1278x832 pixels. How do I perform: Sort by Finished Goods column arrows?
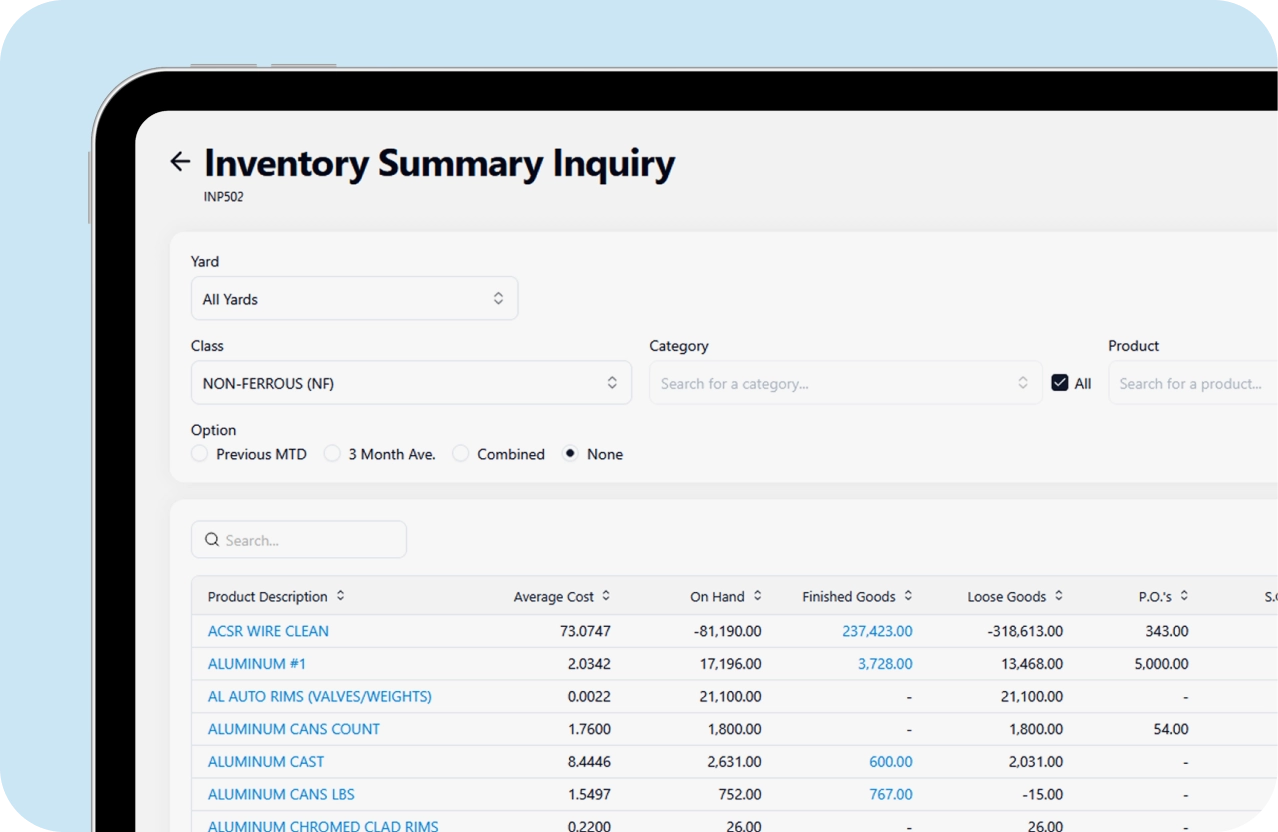908,596
